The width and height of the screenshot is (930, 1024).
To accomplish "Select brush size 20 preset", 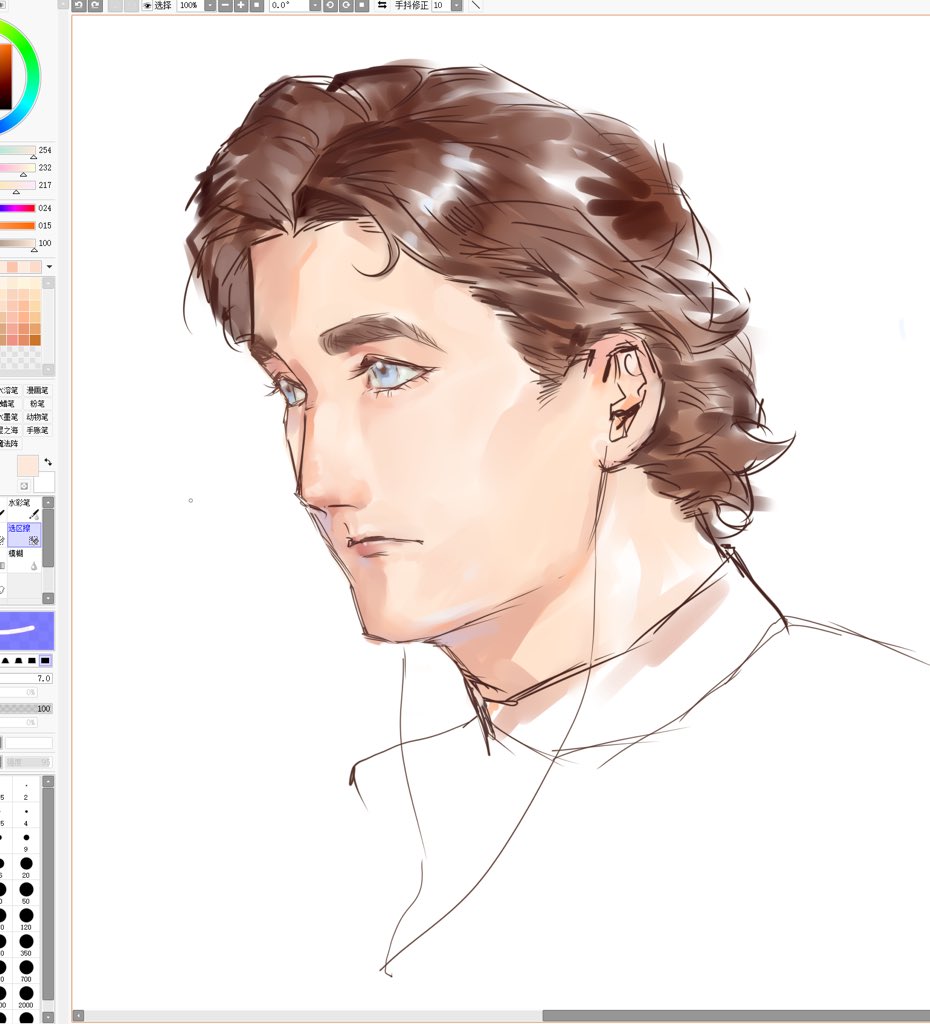I will (x=26, y=868).
